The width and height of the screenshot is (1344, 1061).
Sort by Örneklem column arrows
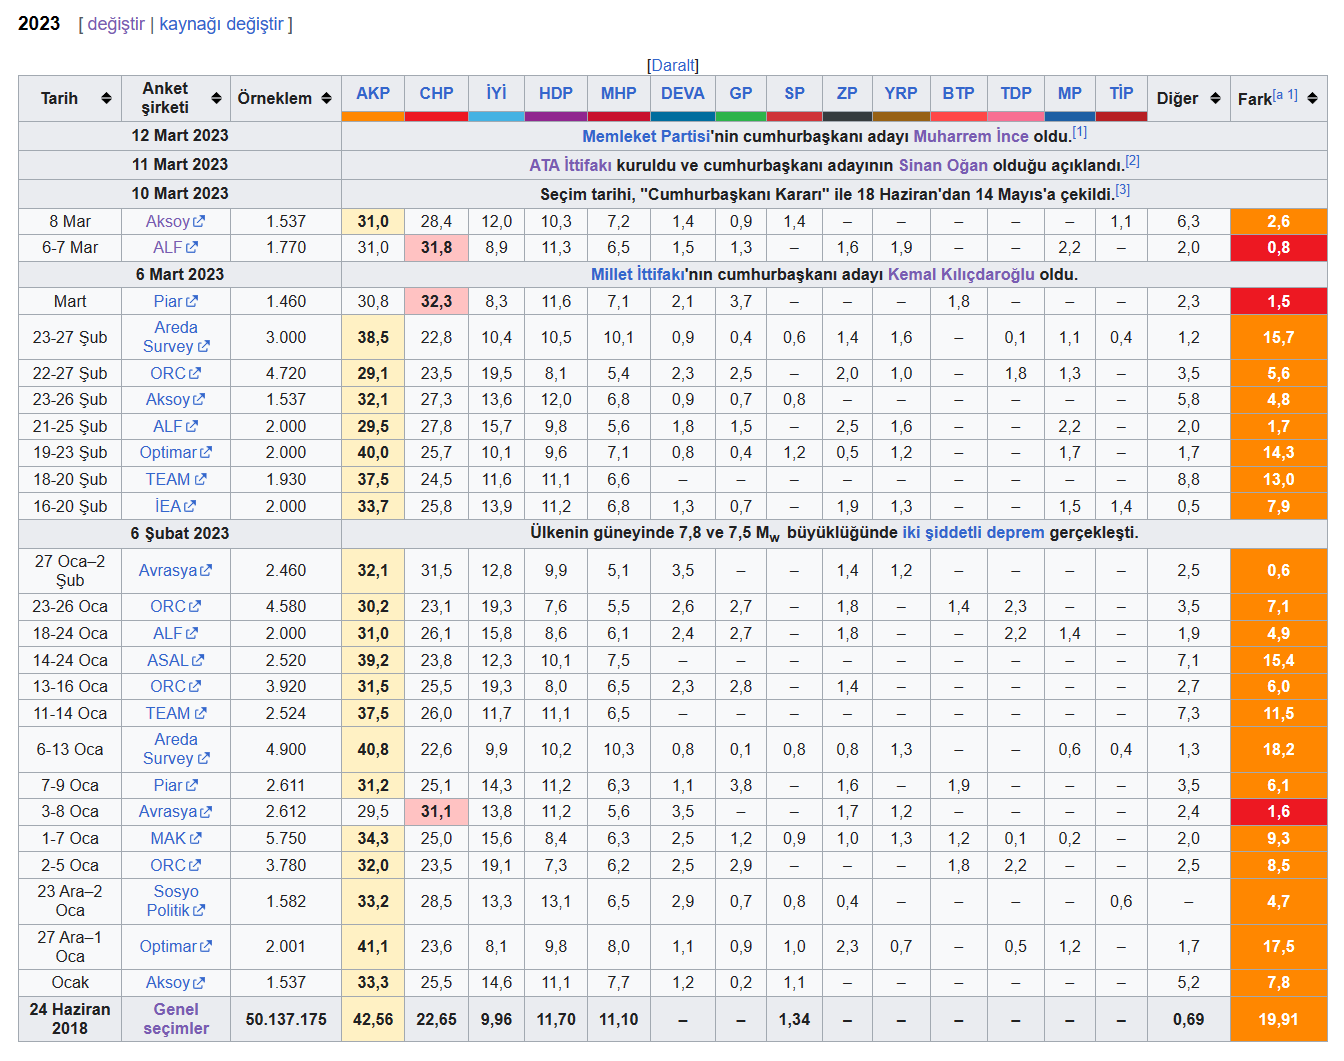pyautogui.click(x=326, y=98)
